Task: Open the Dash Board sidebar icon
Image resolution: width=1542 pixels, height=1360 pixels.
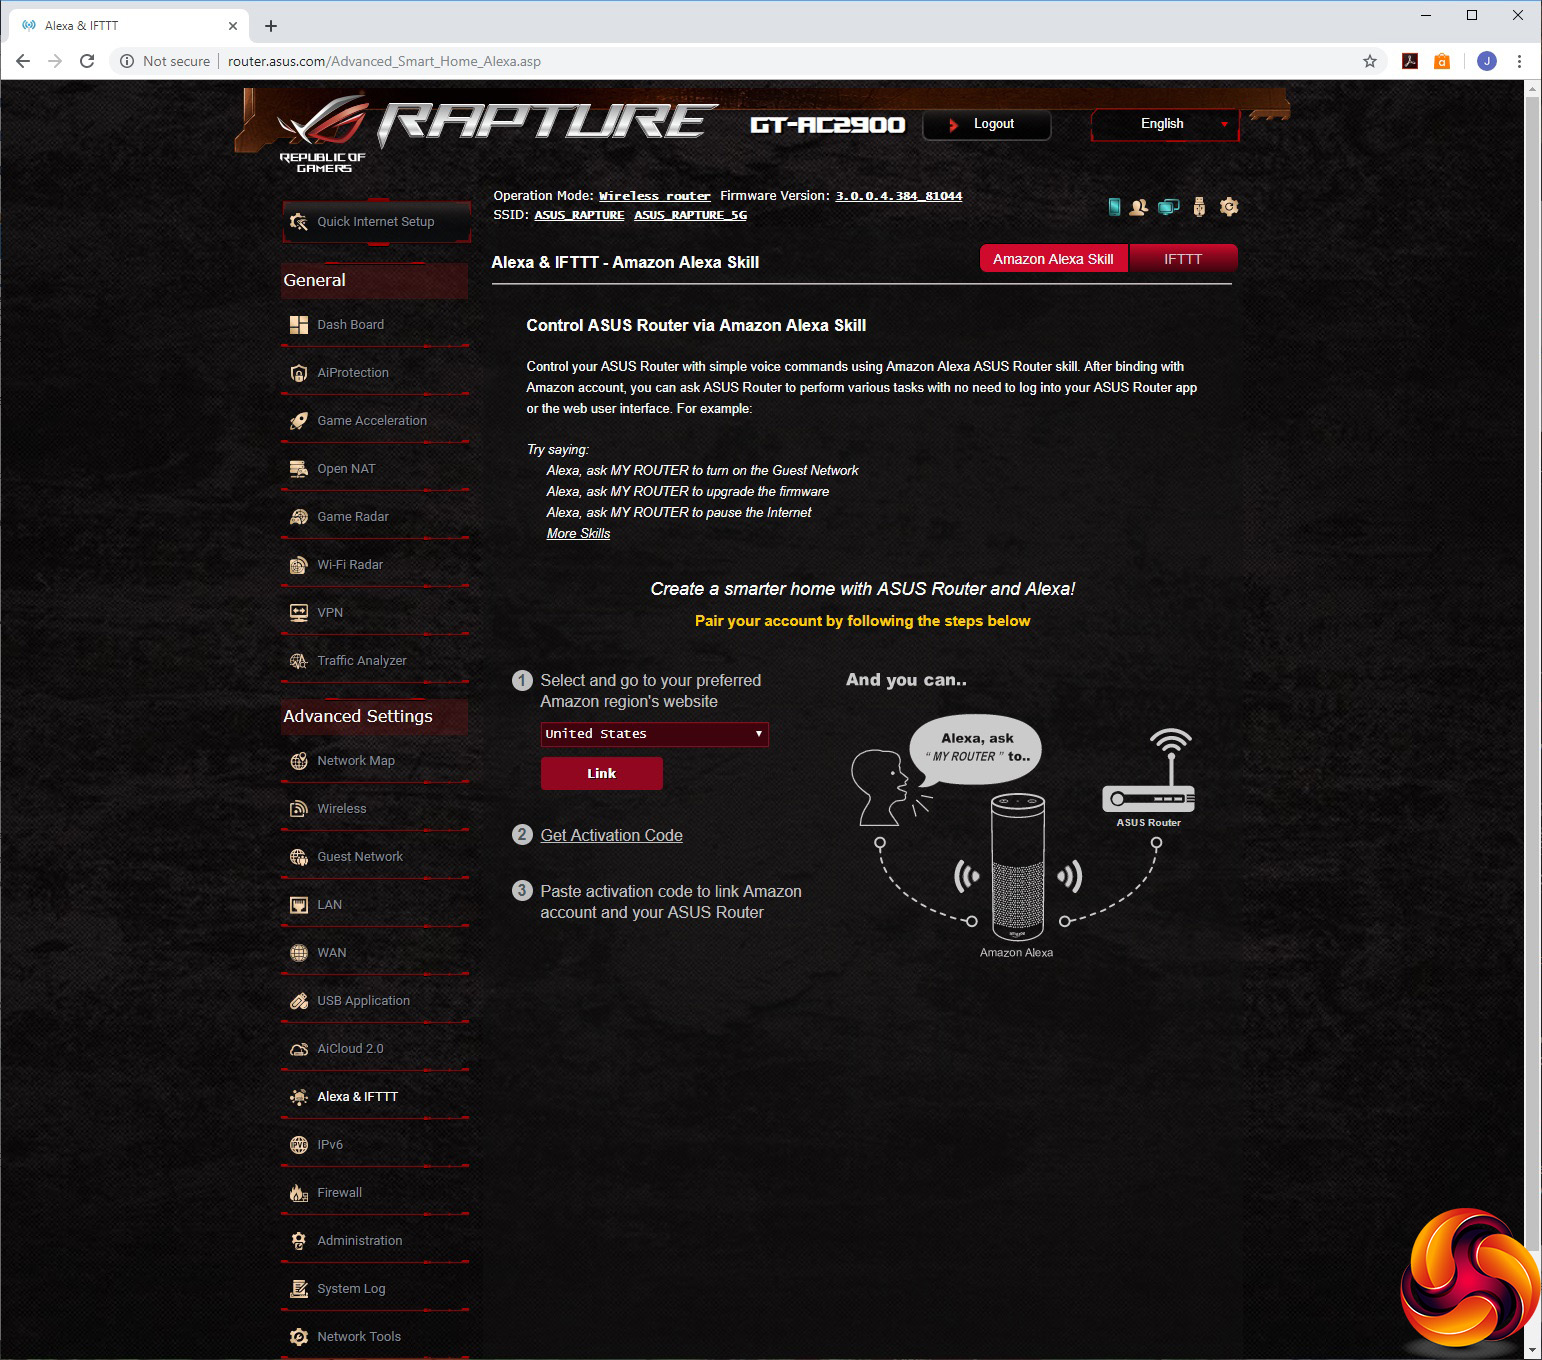Action: click(x=298, y=325)
